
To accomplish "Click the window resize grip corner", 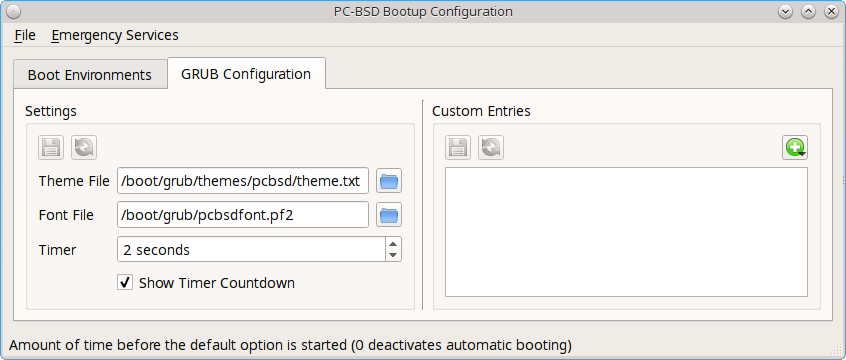I will pyautogui.click(x=837, y=351).
